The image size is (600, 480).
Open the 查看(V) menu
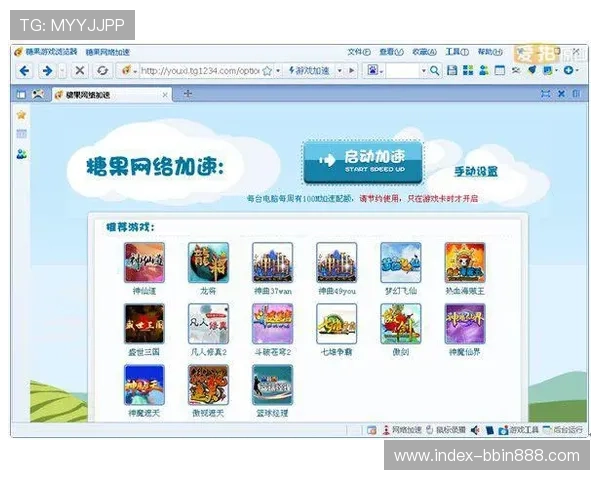pos(391,52)
